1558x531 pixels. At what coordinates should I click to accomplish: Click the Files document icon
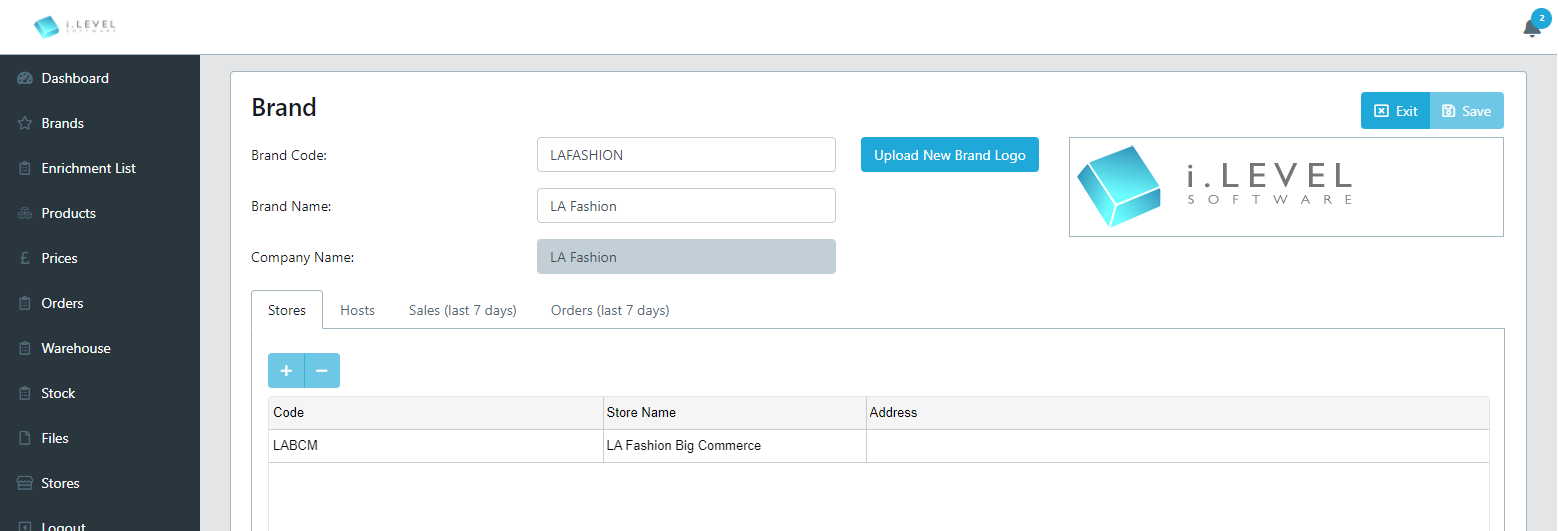coord(25,438)
